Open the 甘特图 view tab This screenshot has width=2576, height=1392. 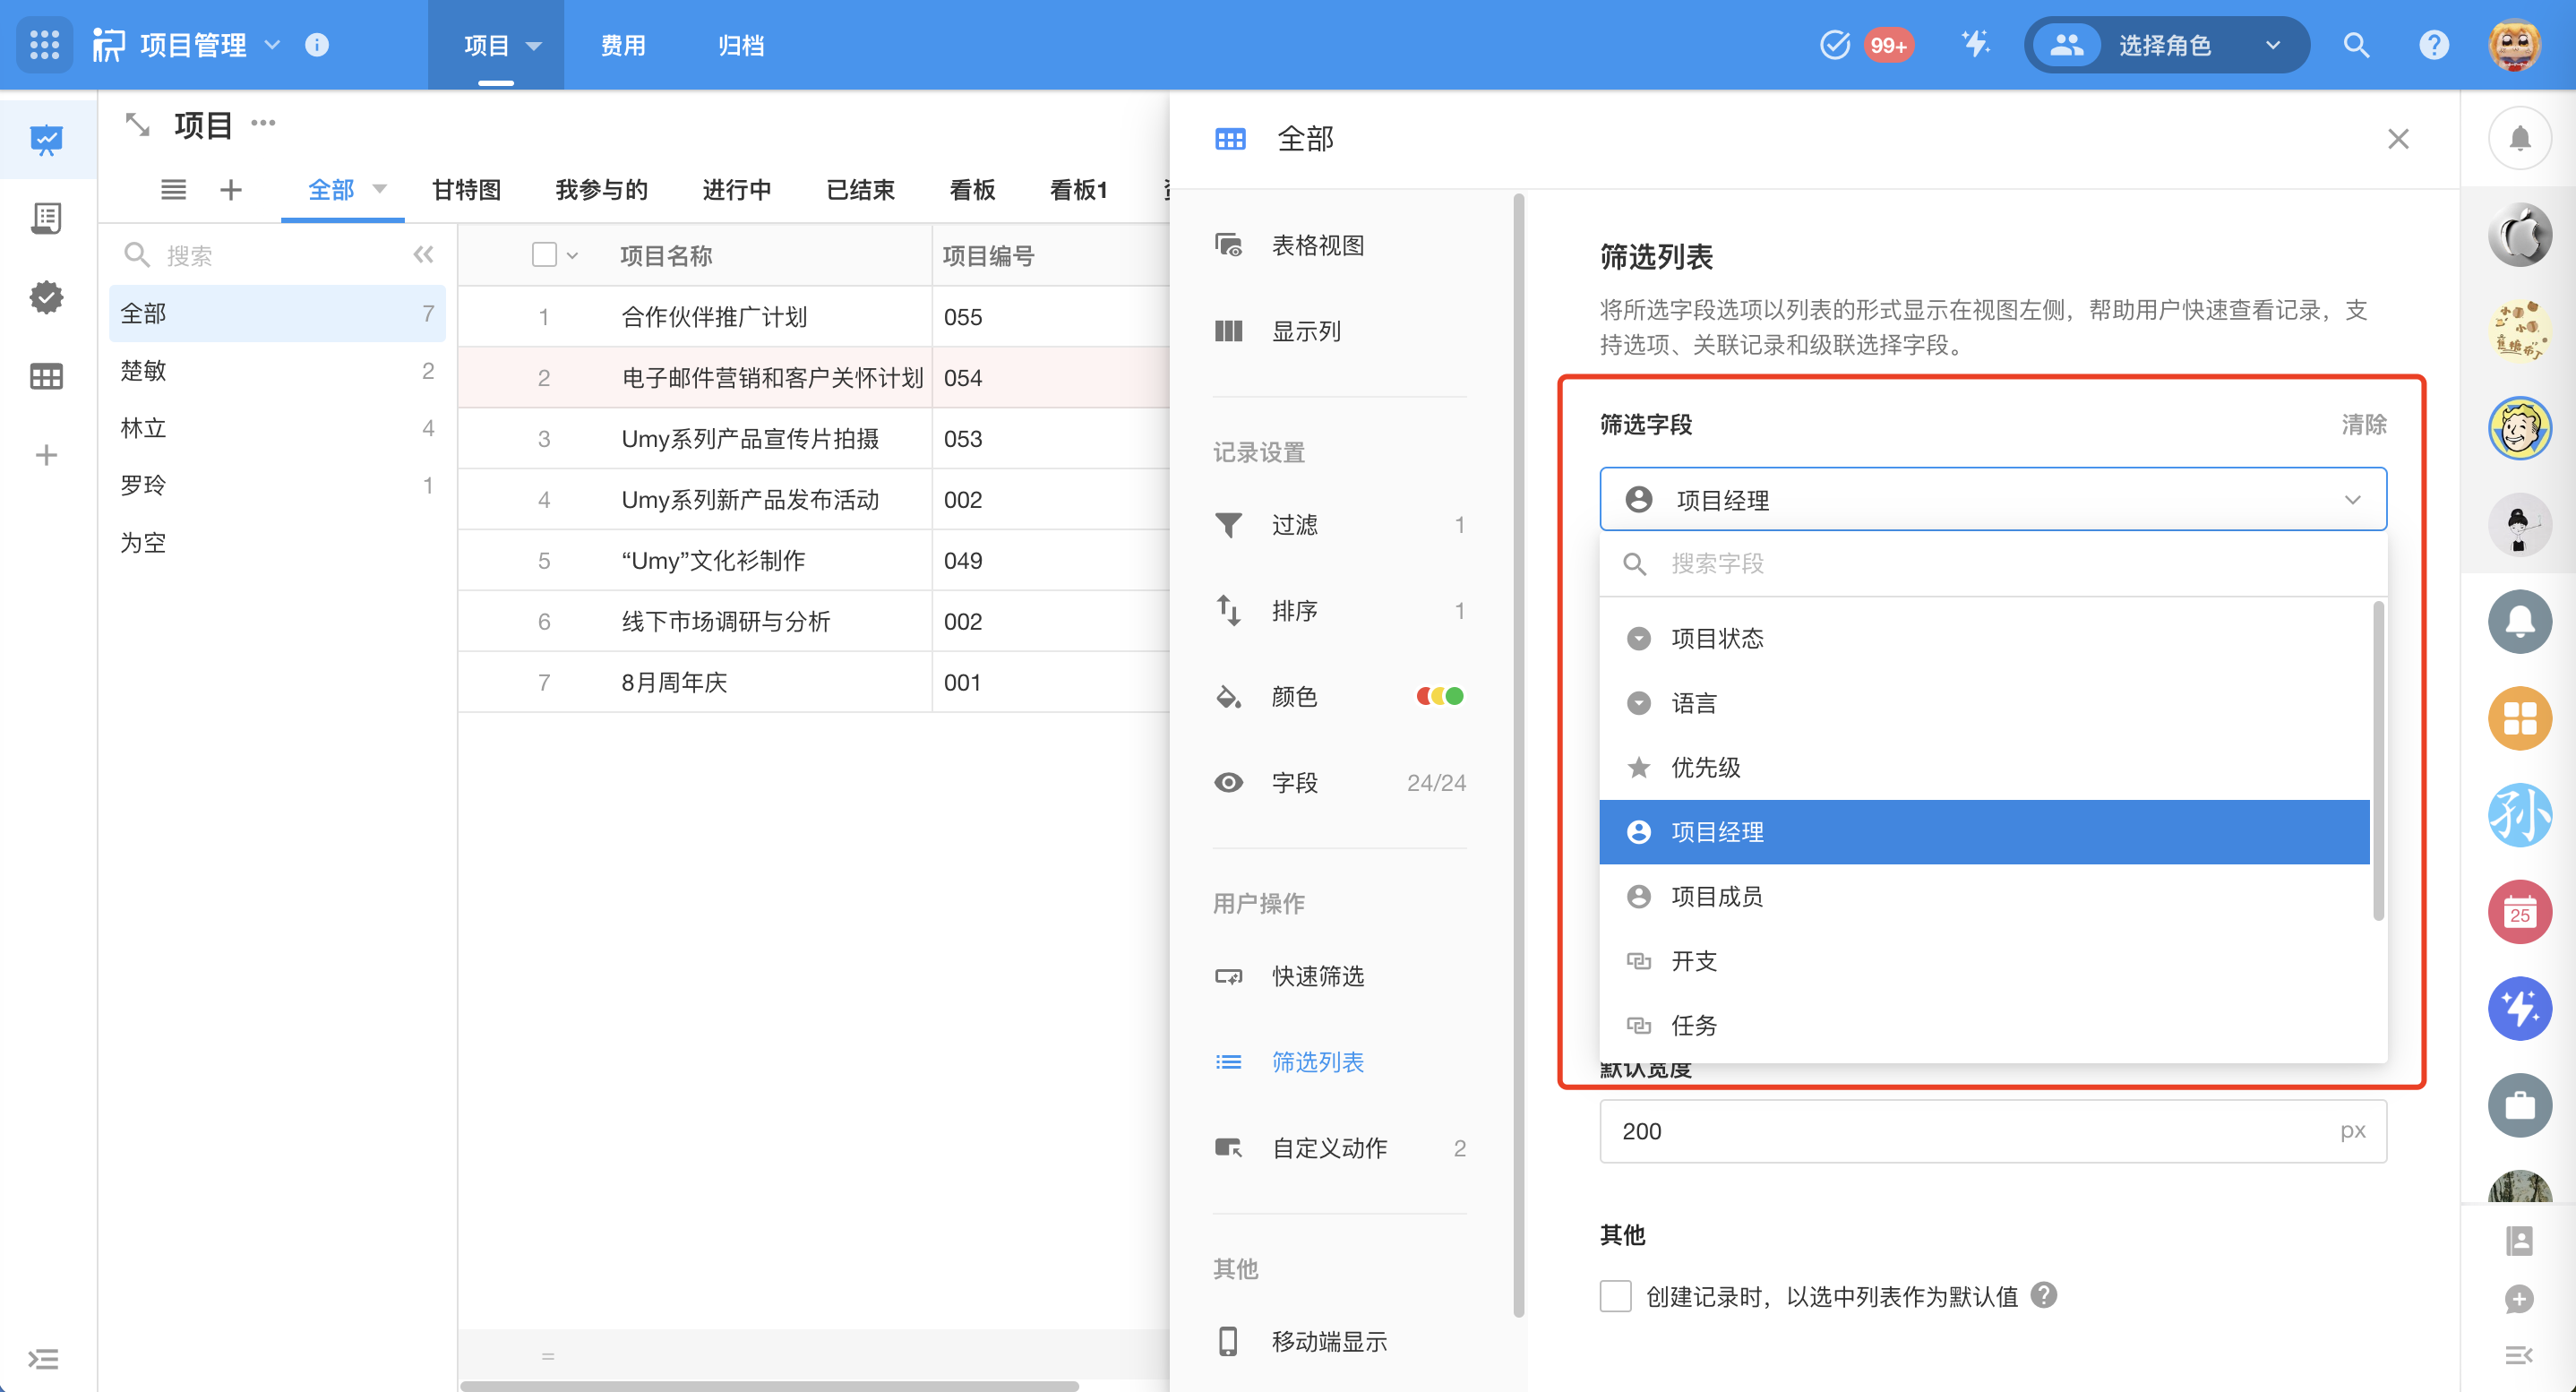[x=466, y=189]
